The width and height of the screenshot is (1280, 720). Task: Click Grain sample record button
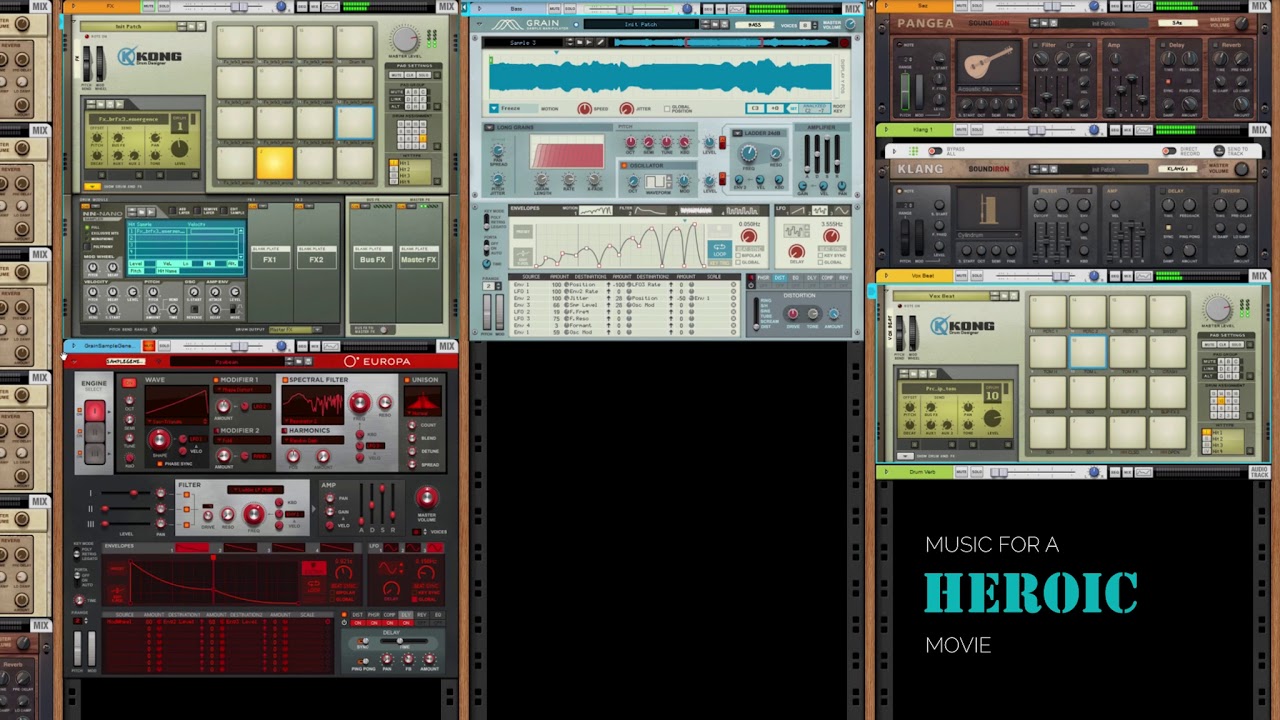(844, 43)
